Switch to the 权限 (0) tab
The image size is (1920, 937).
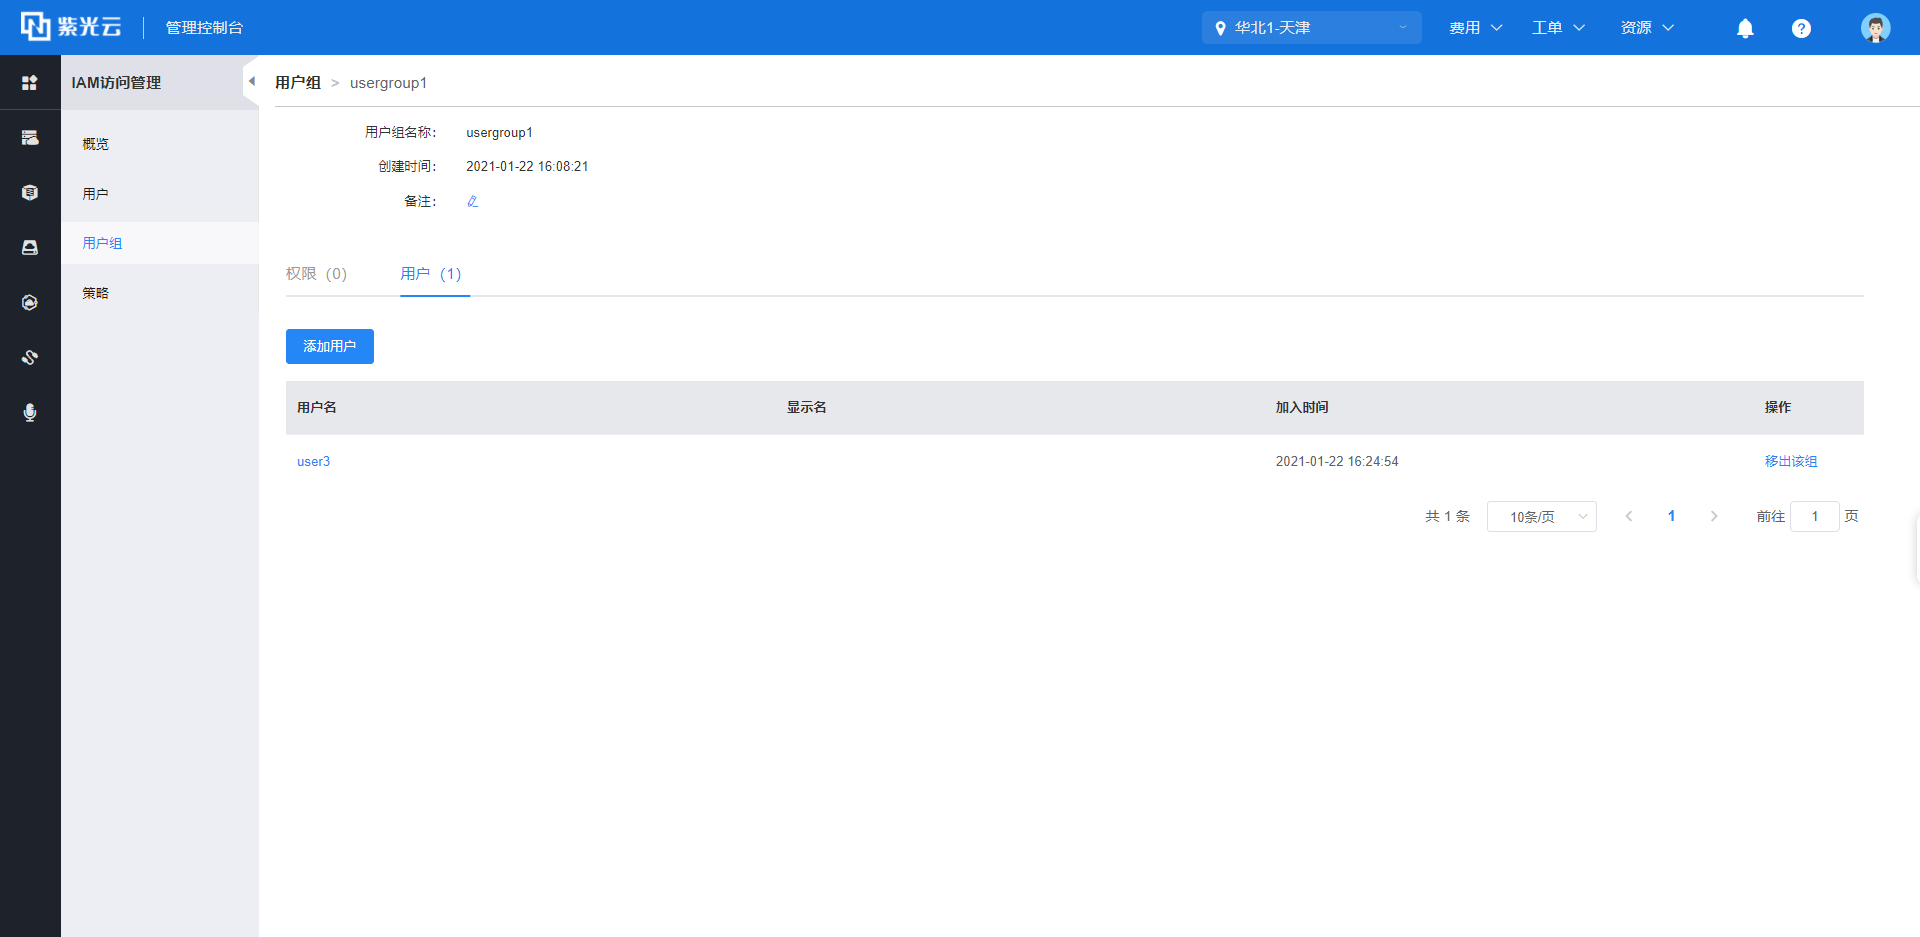[x=316, y=274]
